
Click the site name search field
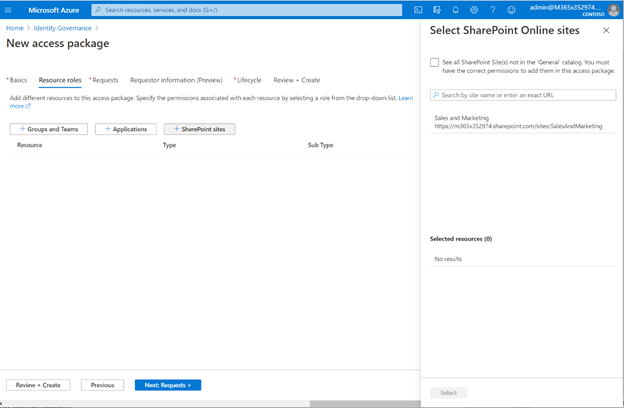523,95
